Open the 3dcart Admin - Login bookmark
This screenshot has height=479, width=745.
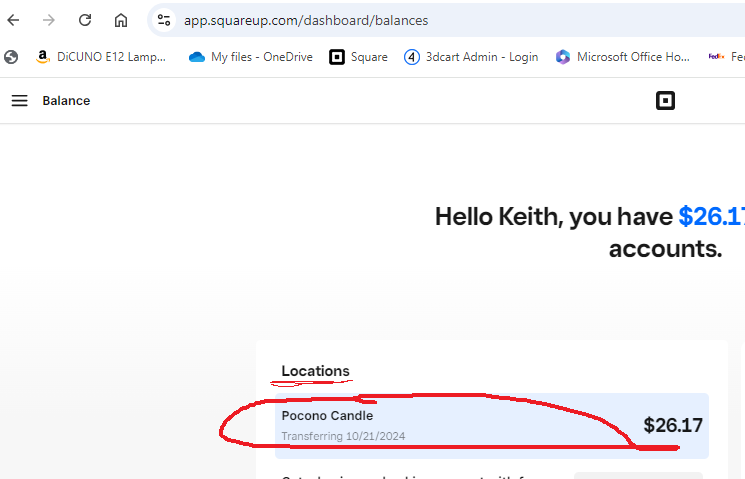pos(471,57)
